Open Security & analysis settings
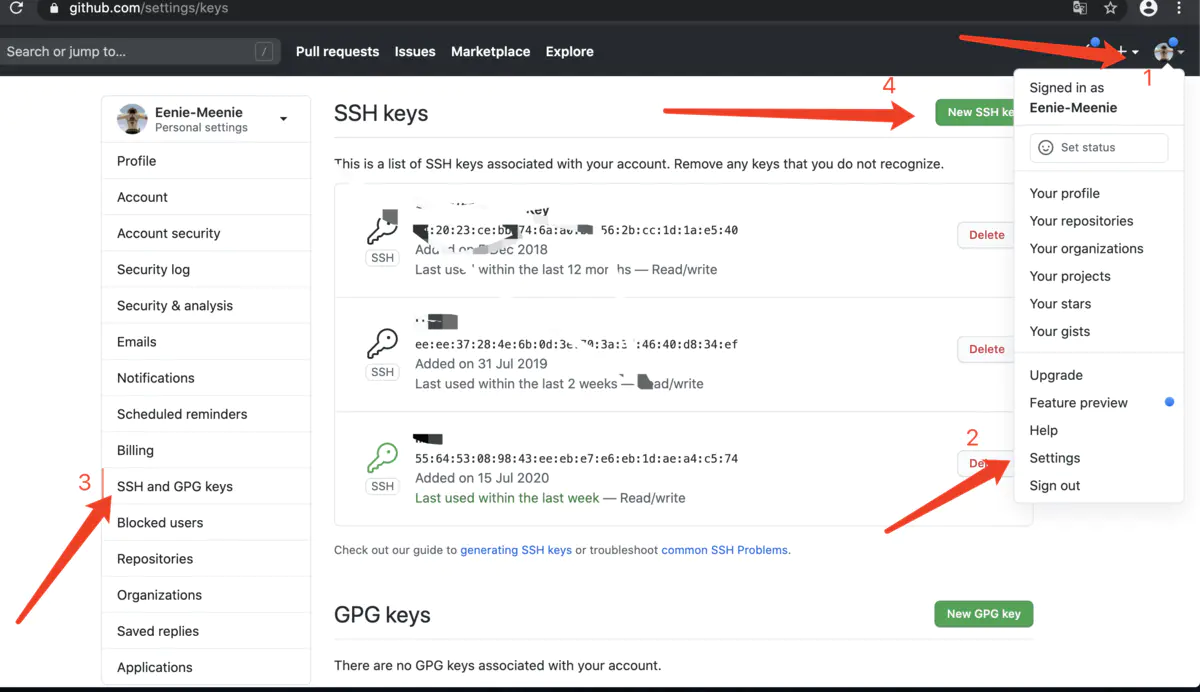This screenshot has height=692, width=1200. (x=206, y=305)
